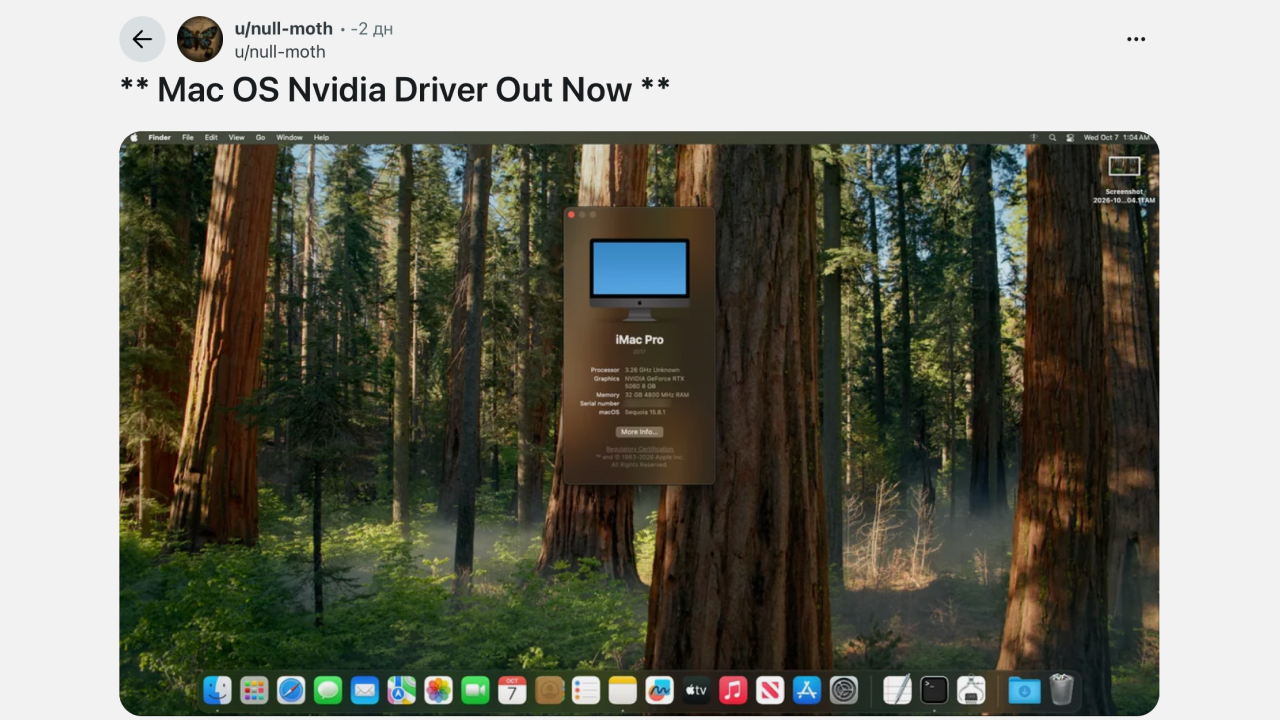This screenshot has width=1280, height=720.
Task: Launch Freeform from the Dock
Action: pos(659,690)
